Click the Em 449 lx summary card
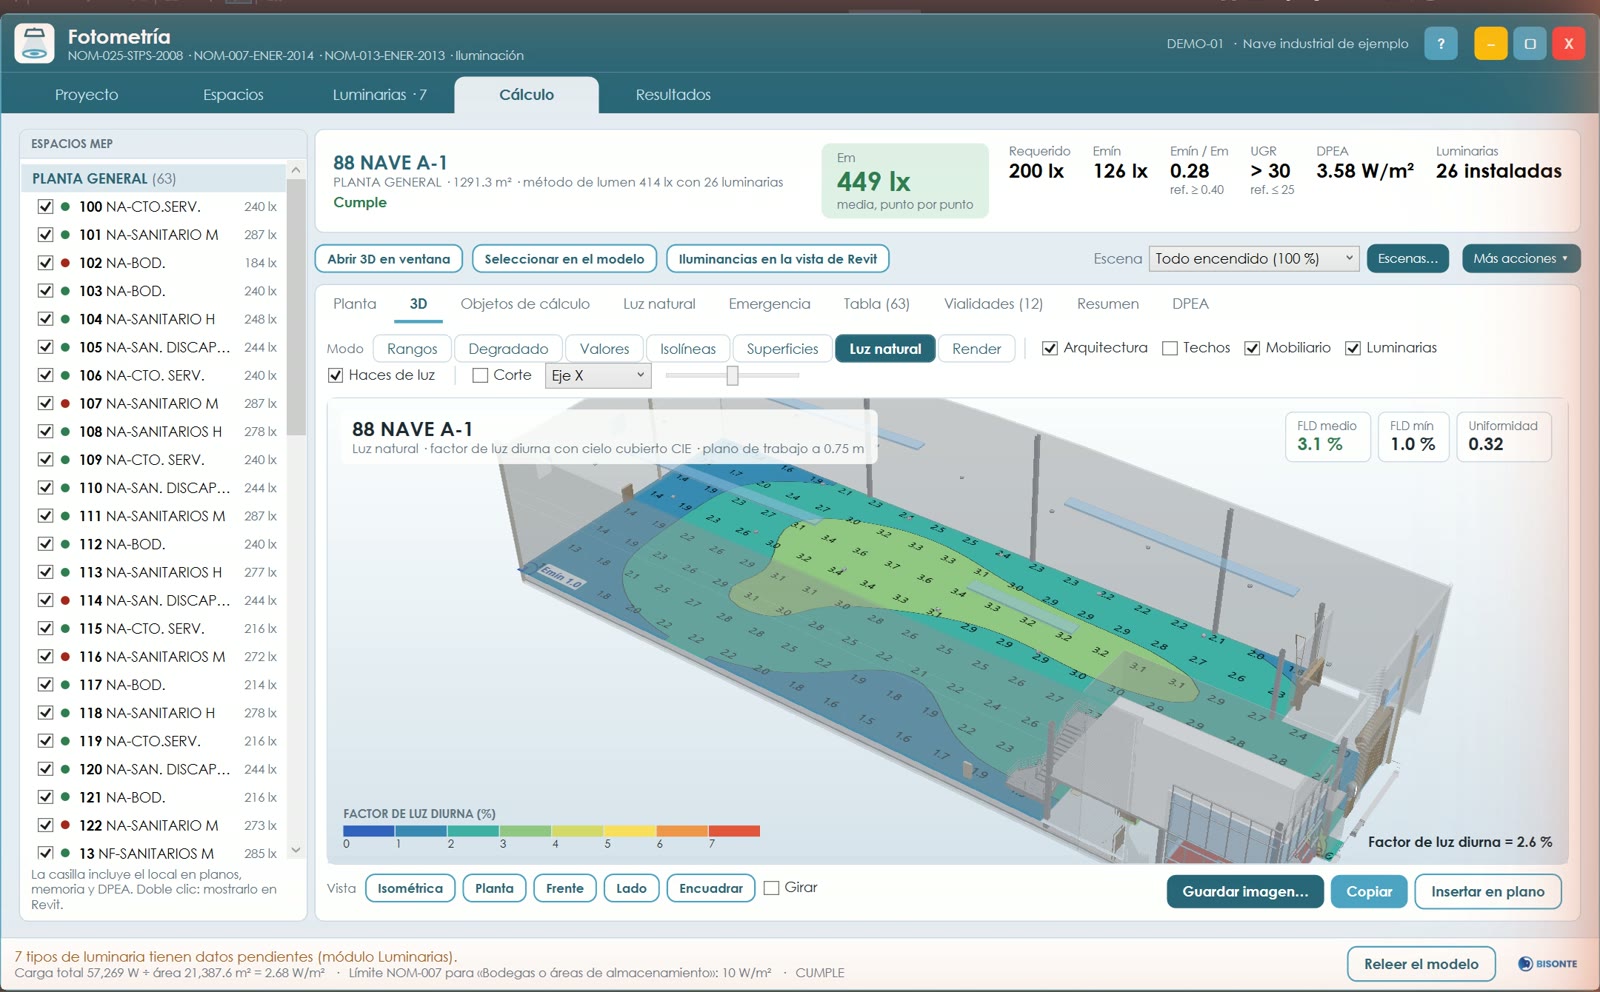 (905, 181)
